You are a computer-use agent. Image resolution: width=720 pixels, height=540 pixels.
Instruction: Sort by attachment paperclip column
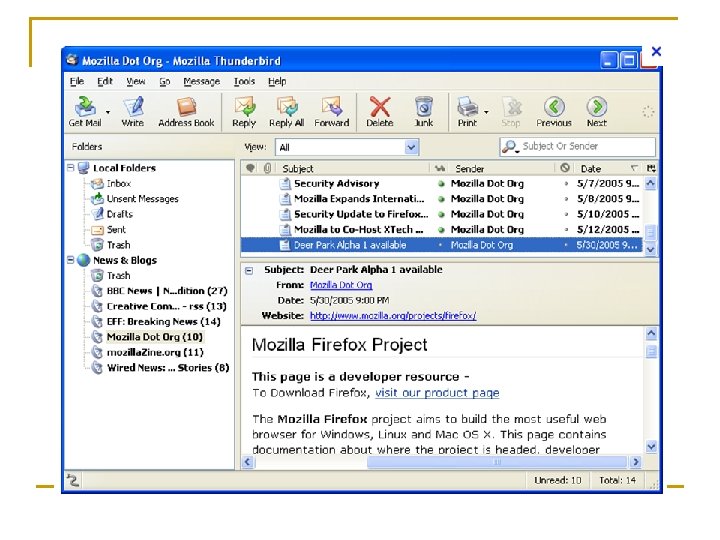(268, 168)
